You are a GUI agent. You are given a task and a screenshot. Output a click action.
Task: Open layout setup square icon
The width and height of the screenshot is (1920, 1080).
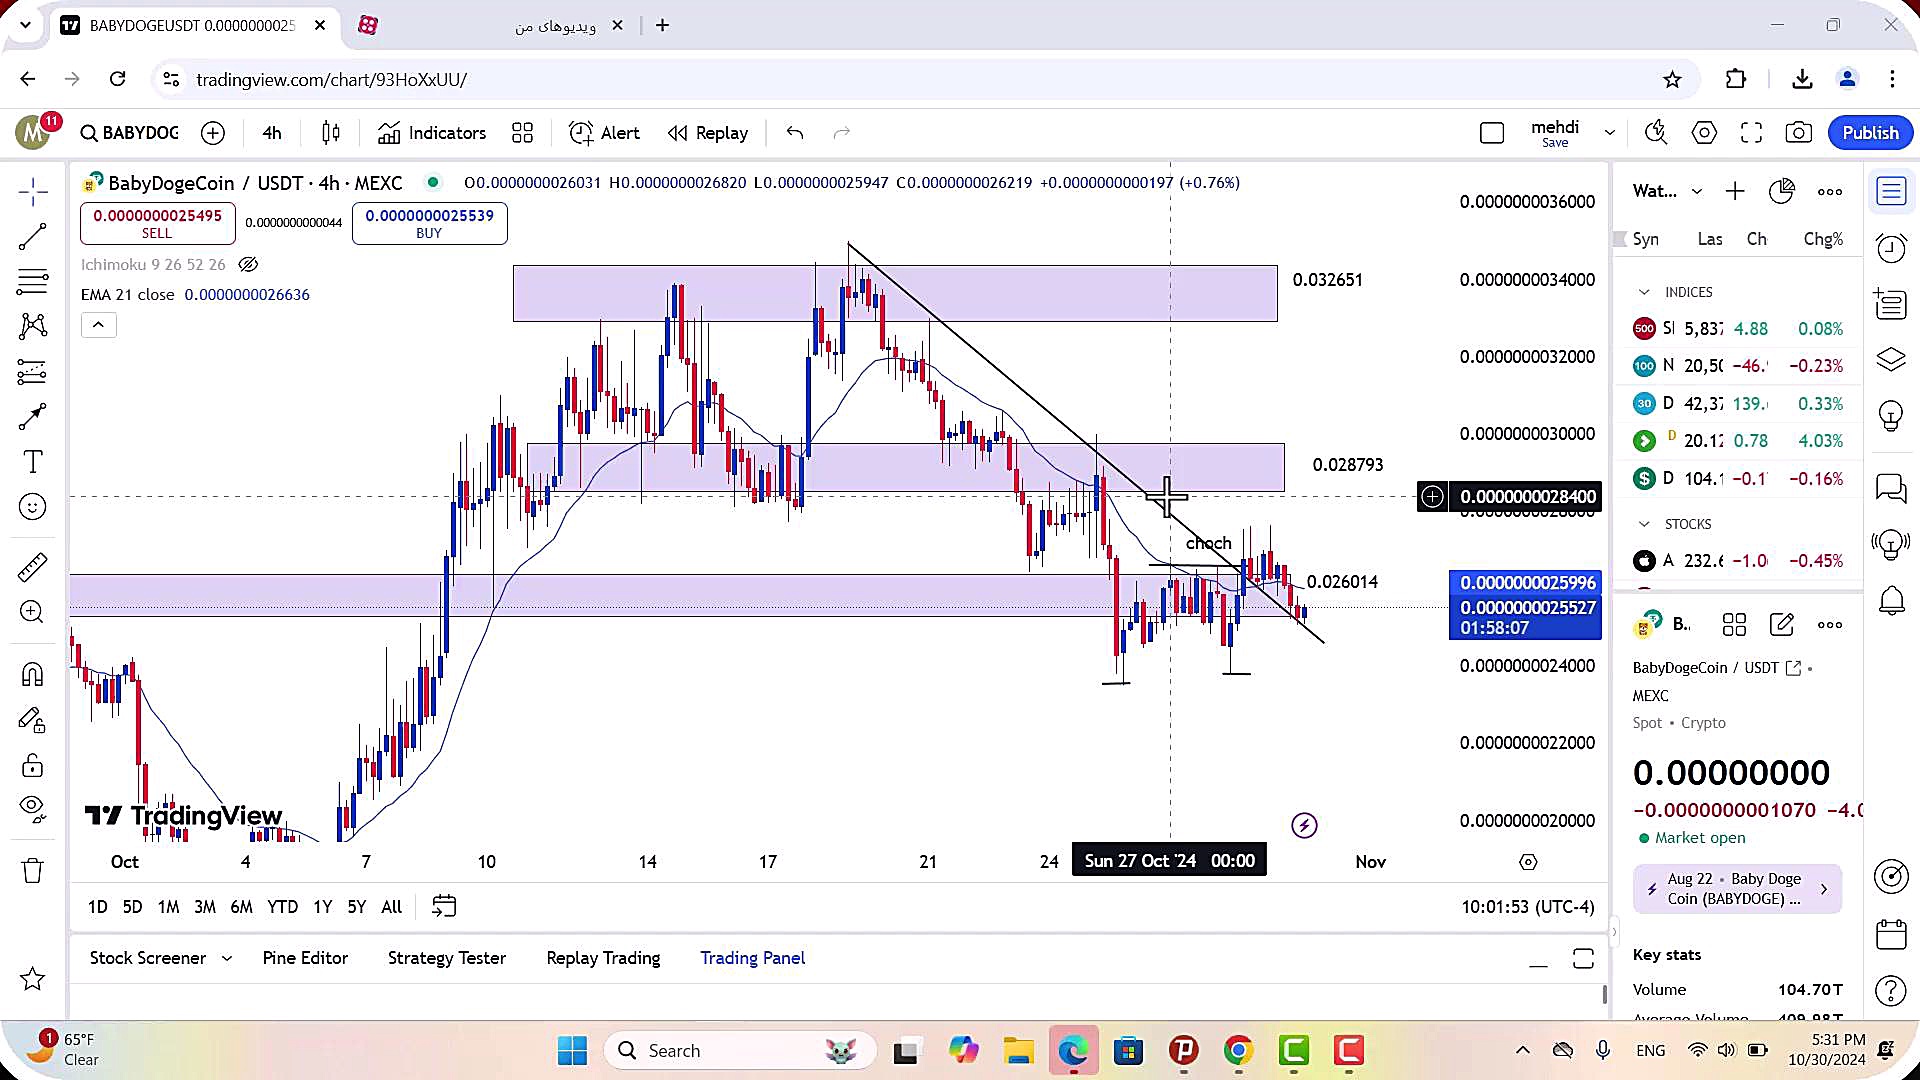click(1492, 133)
